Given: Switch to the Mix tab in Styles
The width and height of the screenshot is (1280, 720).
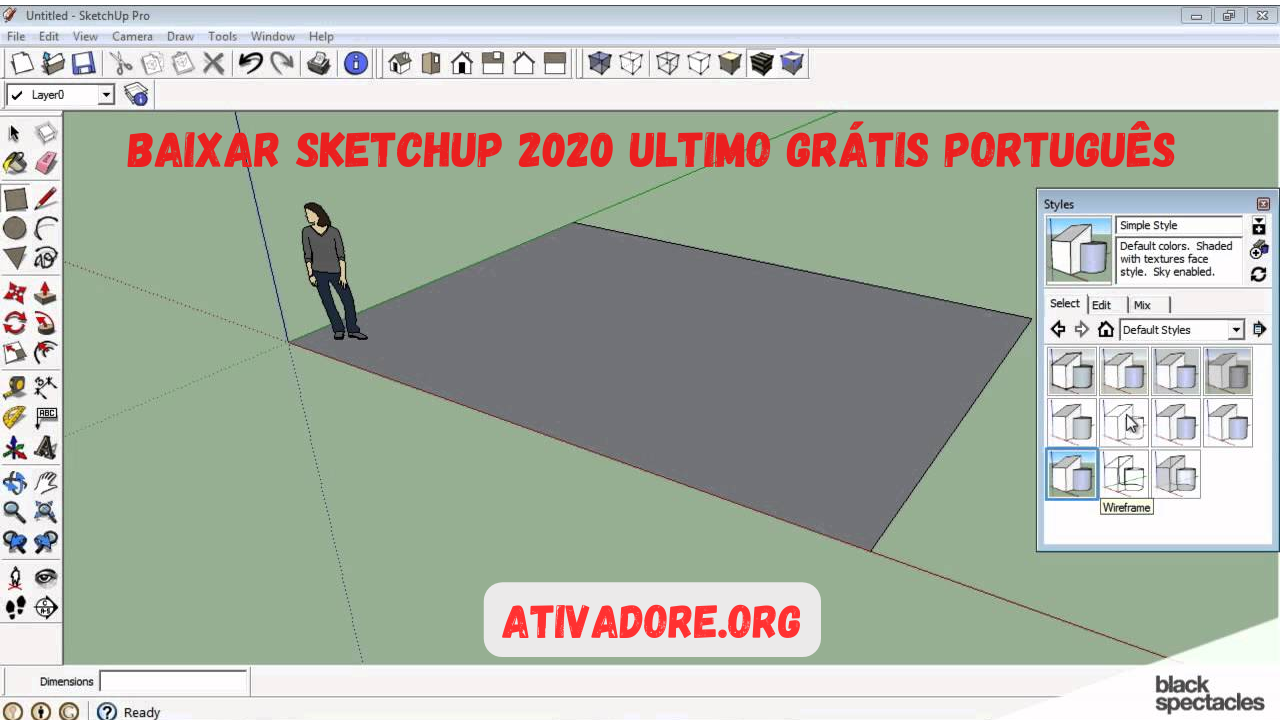Looking at the screenshot, I should (x=1142, y=305).
